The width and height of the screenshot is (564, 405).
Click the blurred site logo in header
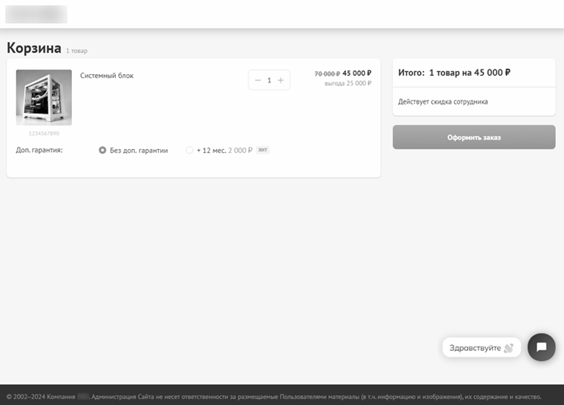(36, 14)
